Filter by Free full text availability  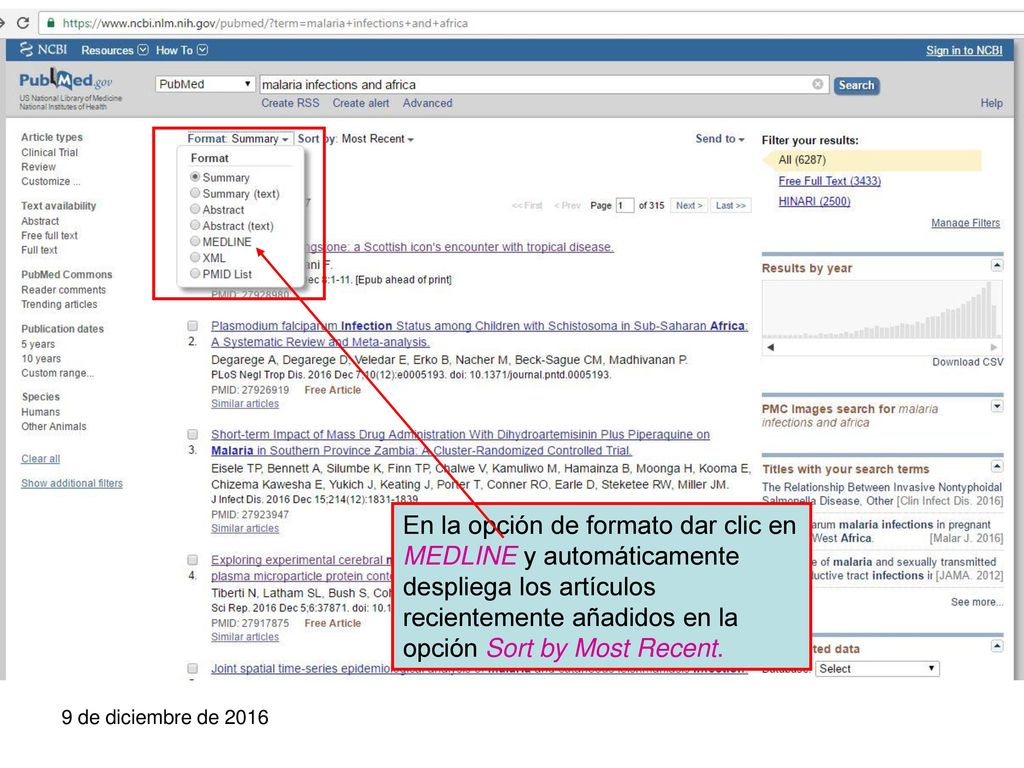[x=49, y=235]
